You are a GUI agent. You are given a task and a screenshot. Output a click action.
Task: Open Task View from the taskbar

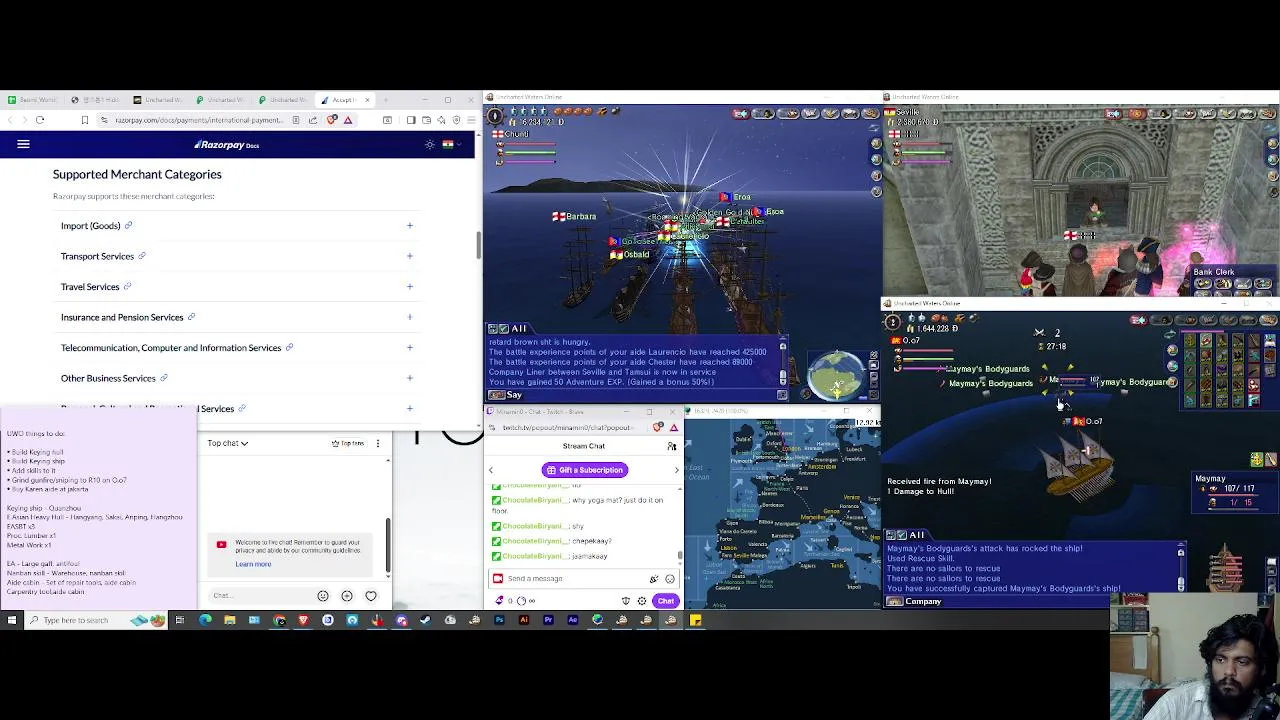[180, 620]
